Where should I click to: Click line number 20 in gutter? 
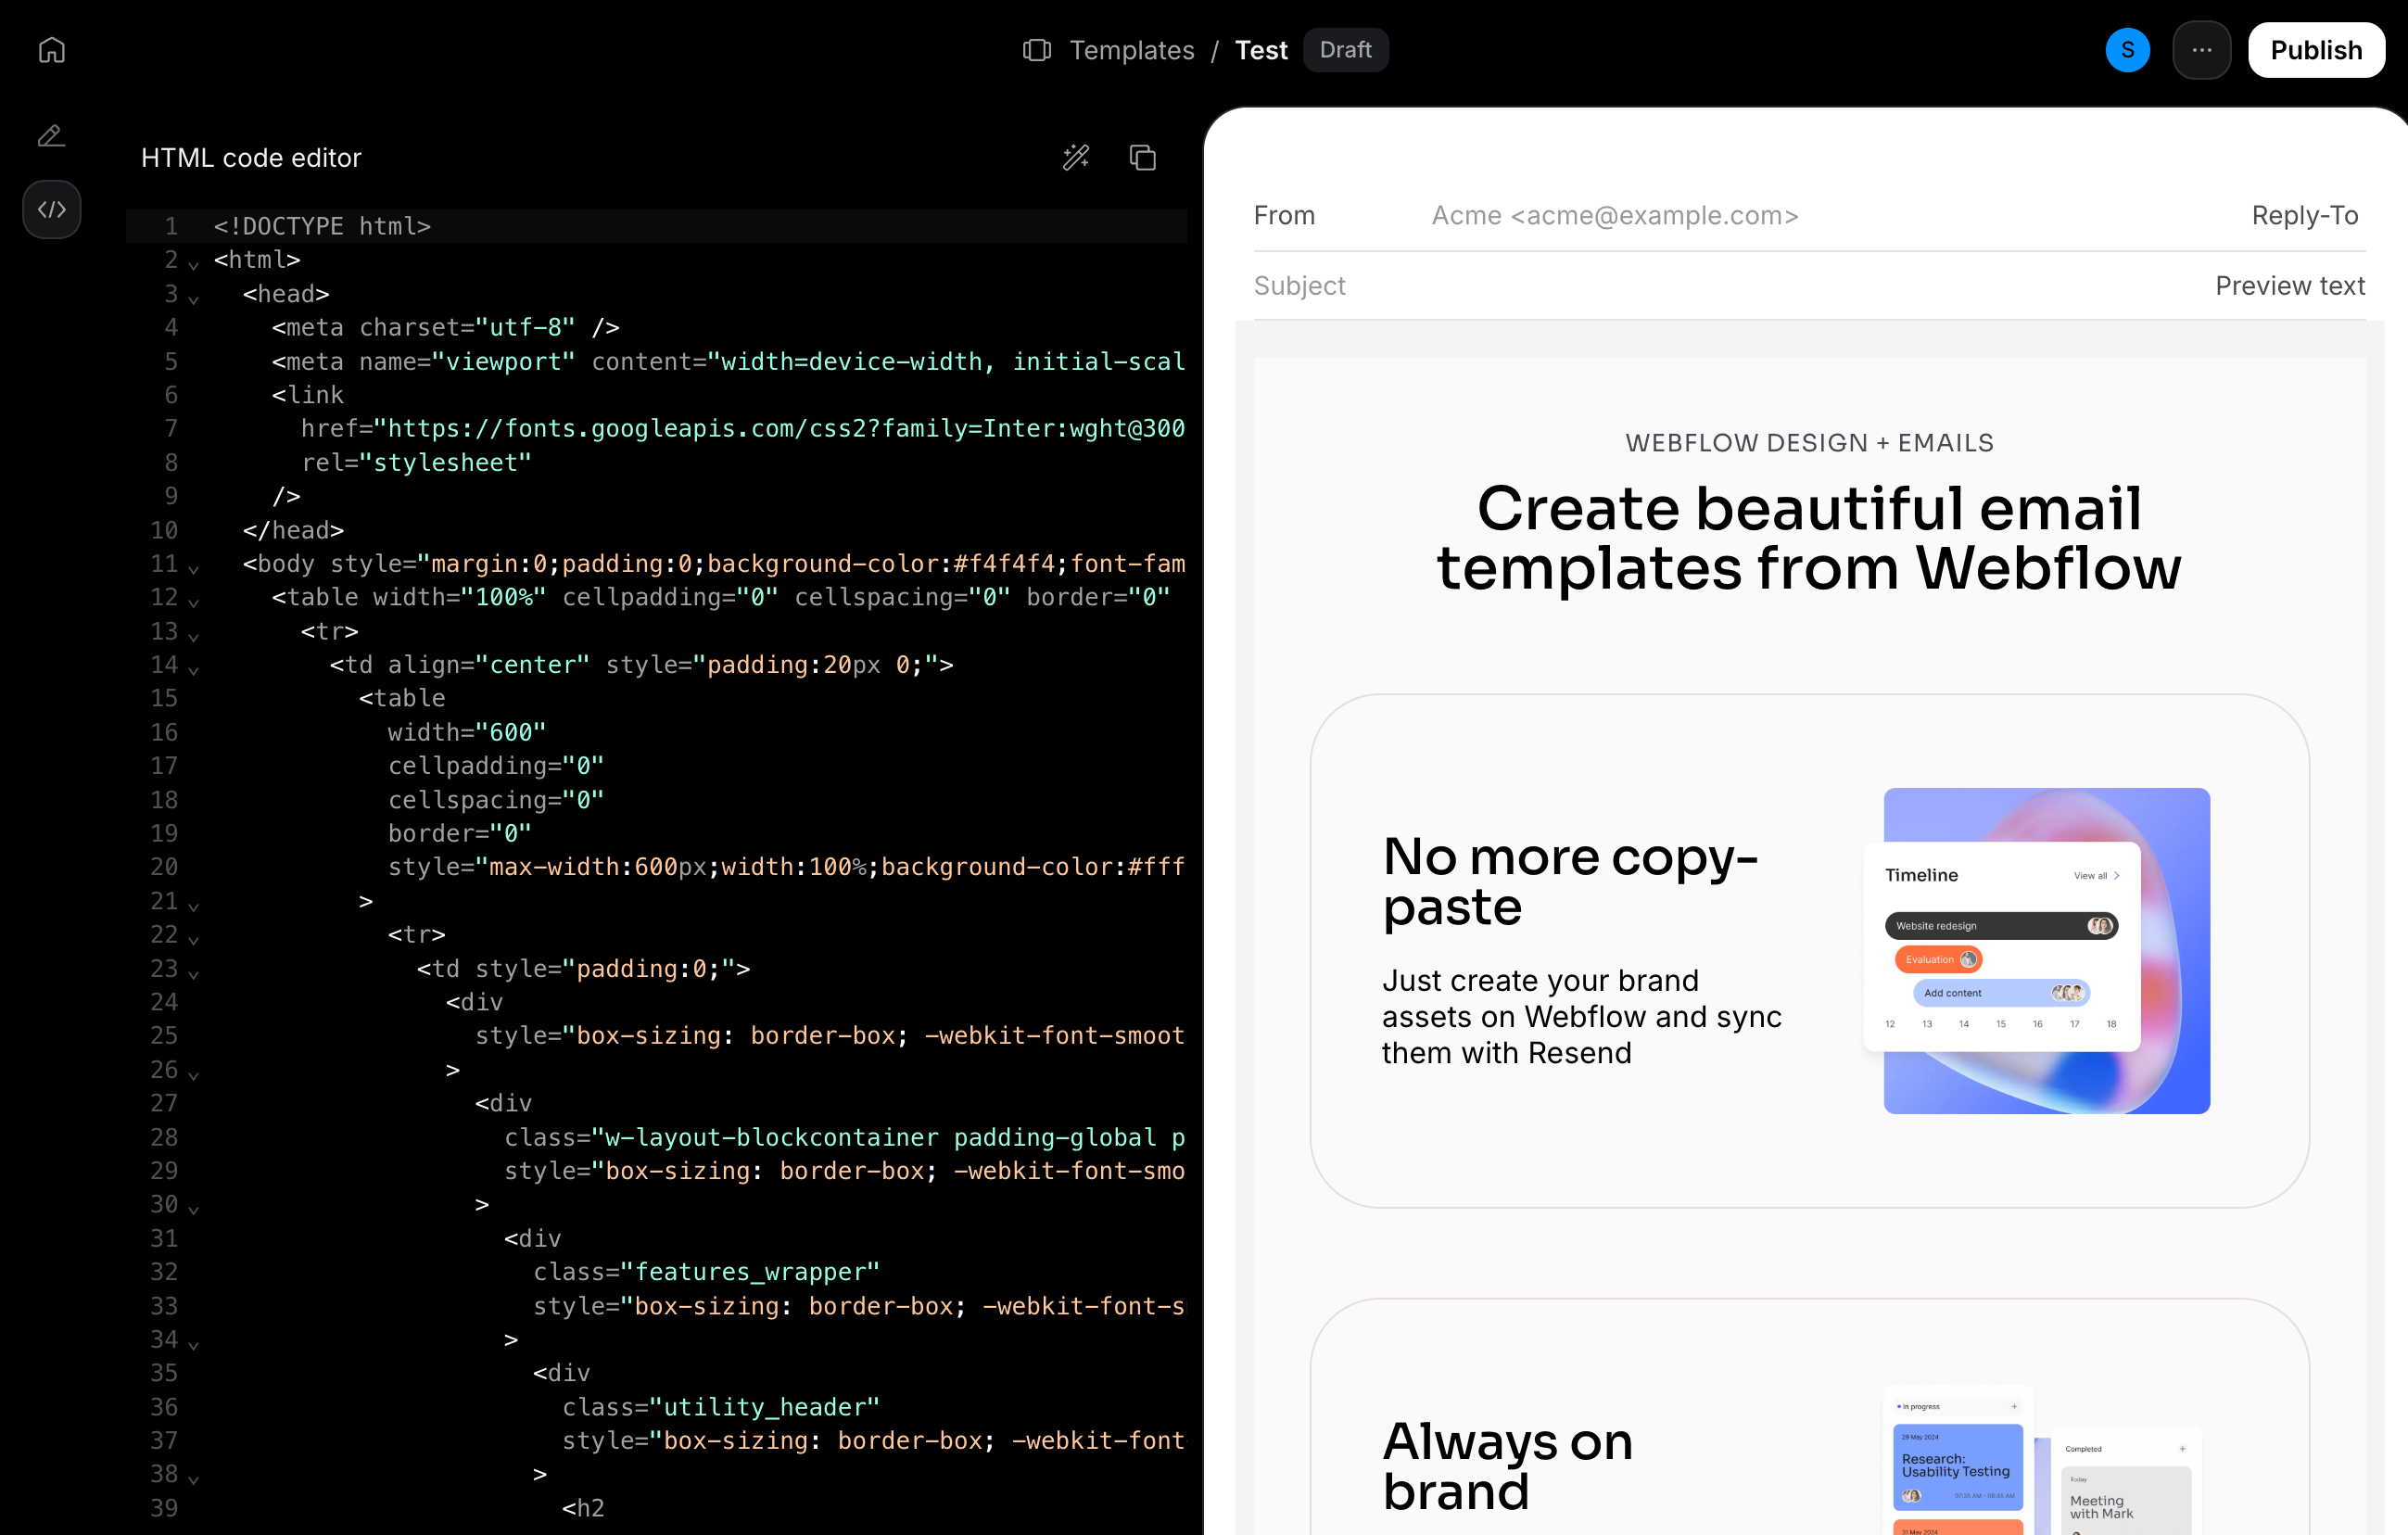[164, 866]
